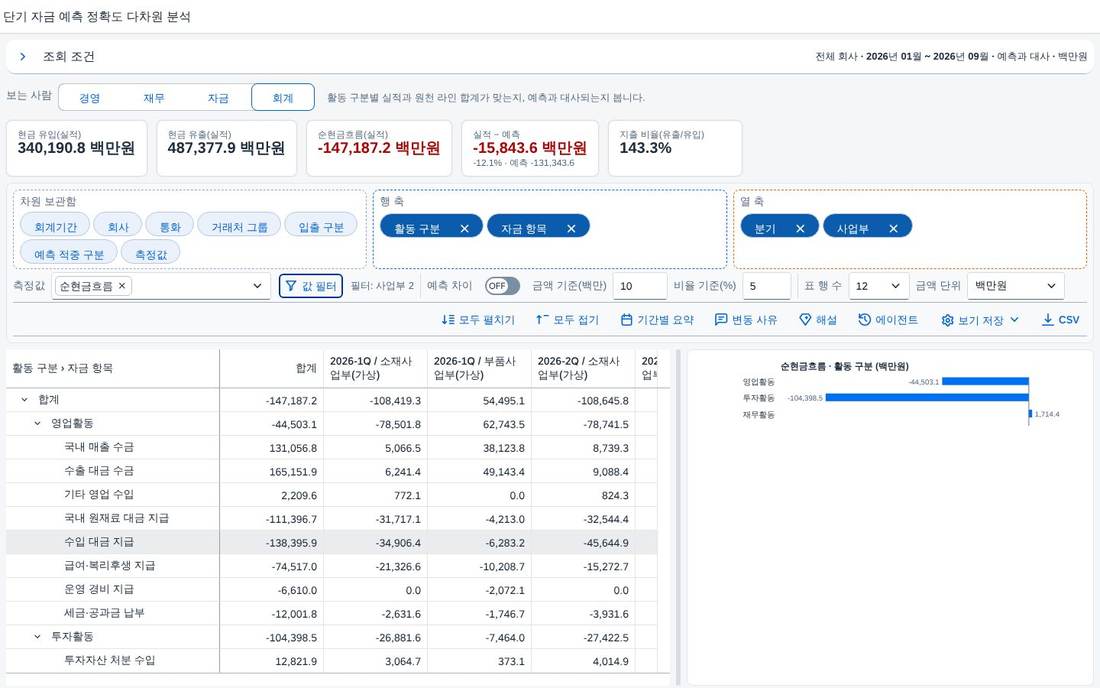Viewport: 1100px width, 688px height.
Task: Select the 수출 대금 수금 row
Action: coord(332,471)
